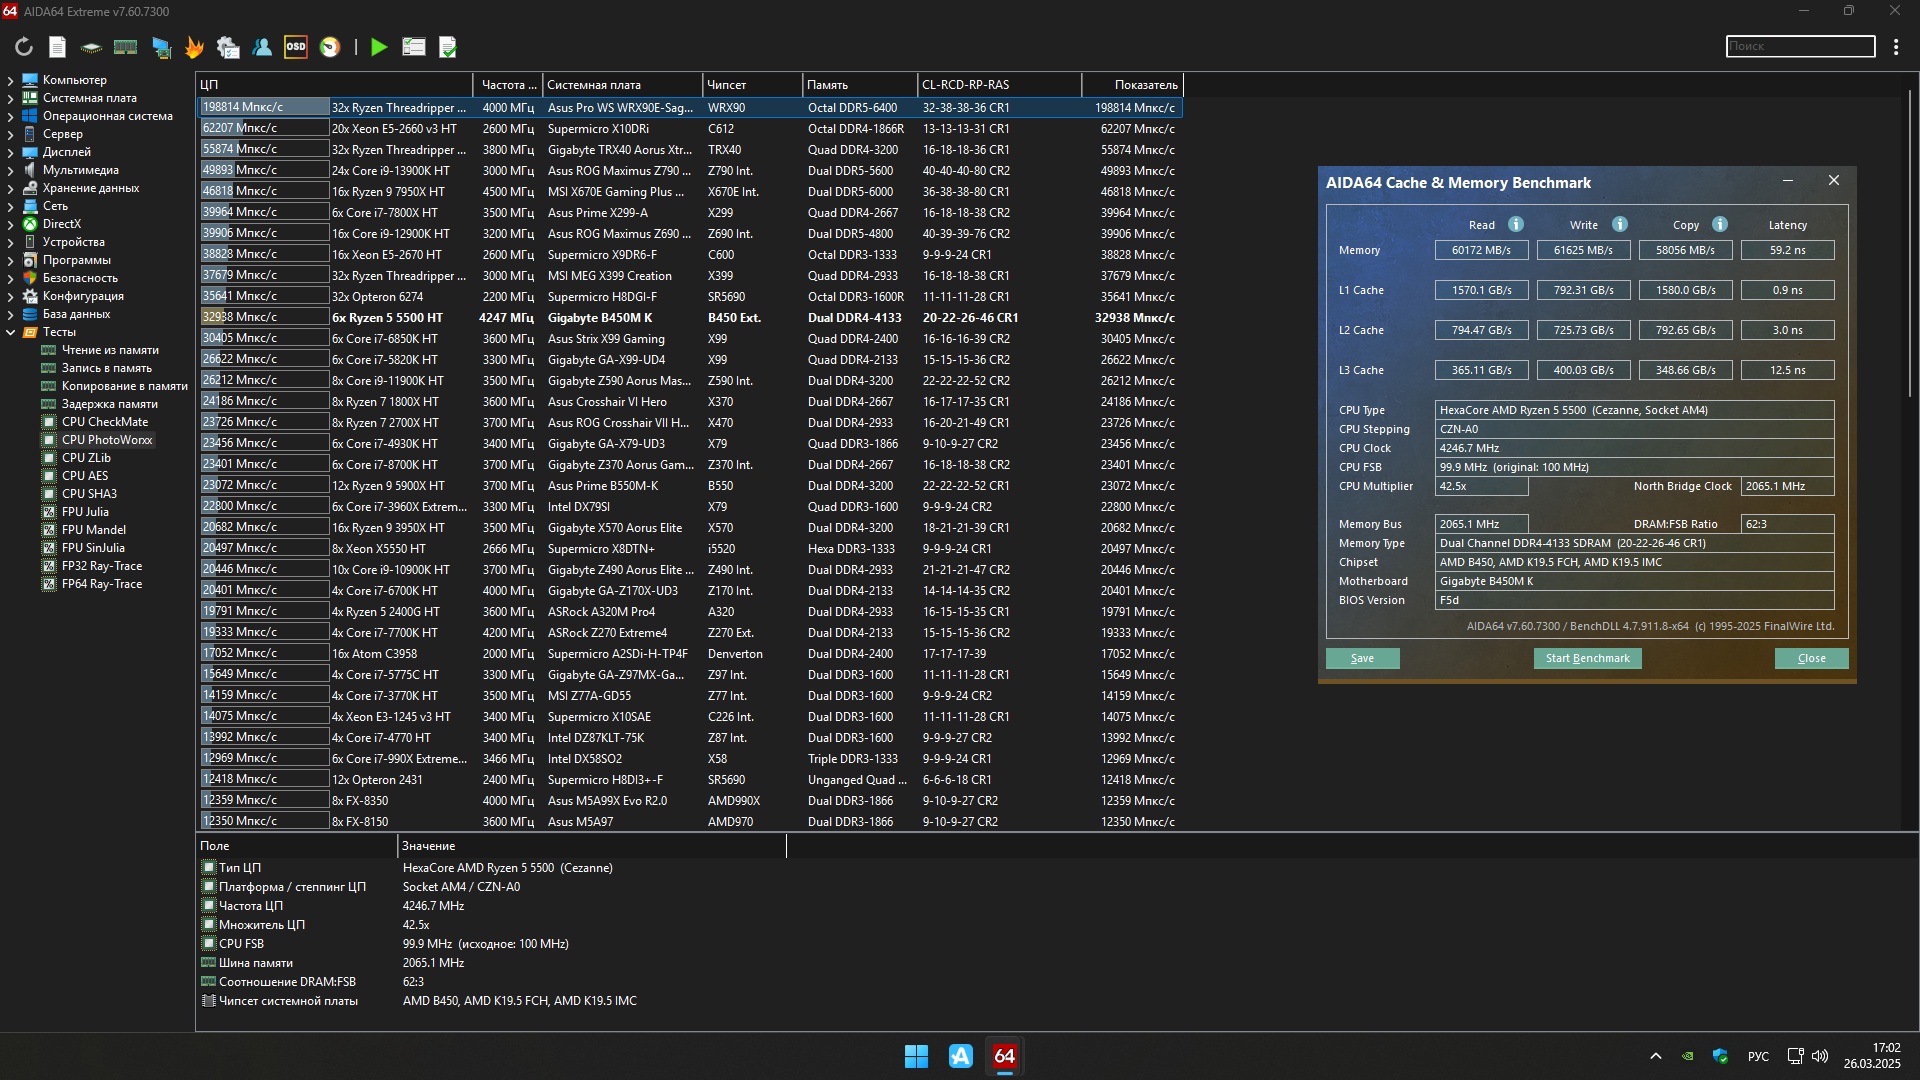Screen dimensions: 1920x1080
Task: Open the Report document icon
Action: pos(58,47)
